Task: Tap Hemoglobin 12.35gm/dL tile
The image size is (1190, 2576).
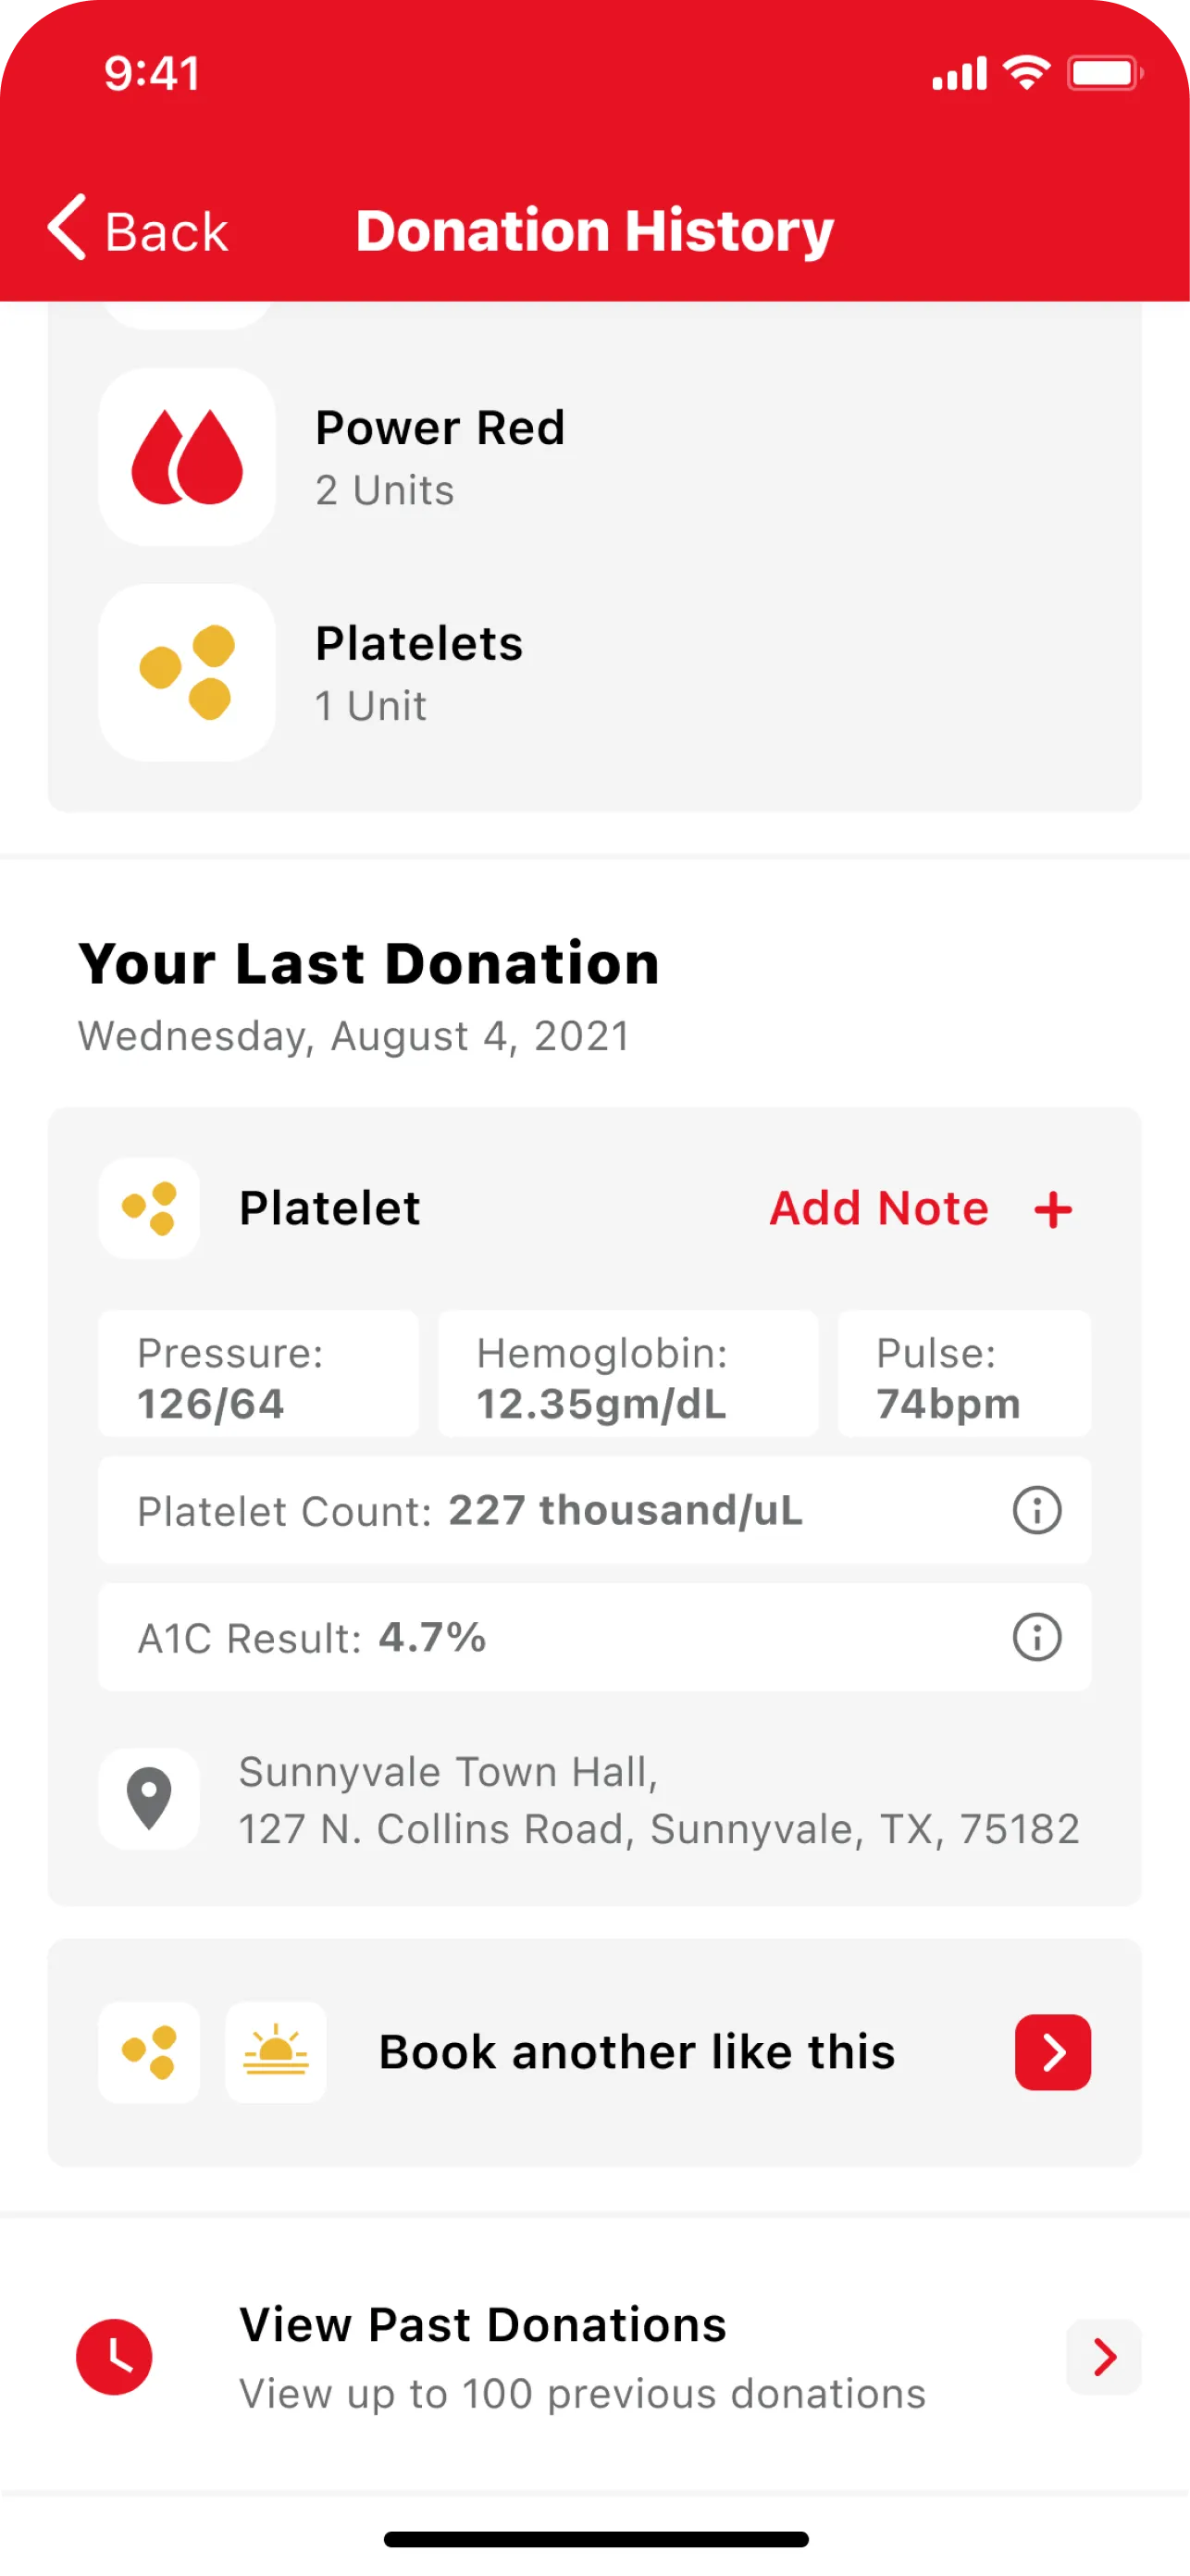Action: point(628,1374)
